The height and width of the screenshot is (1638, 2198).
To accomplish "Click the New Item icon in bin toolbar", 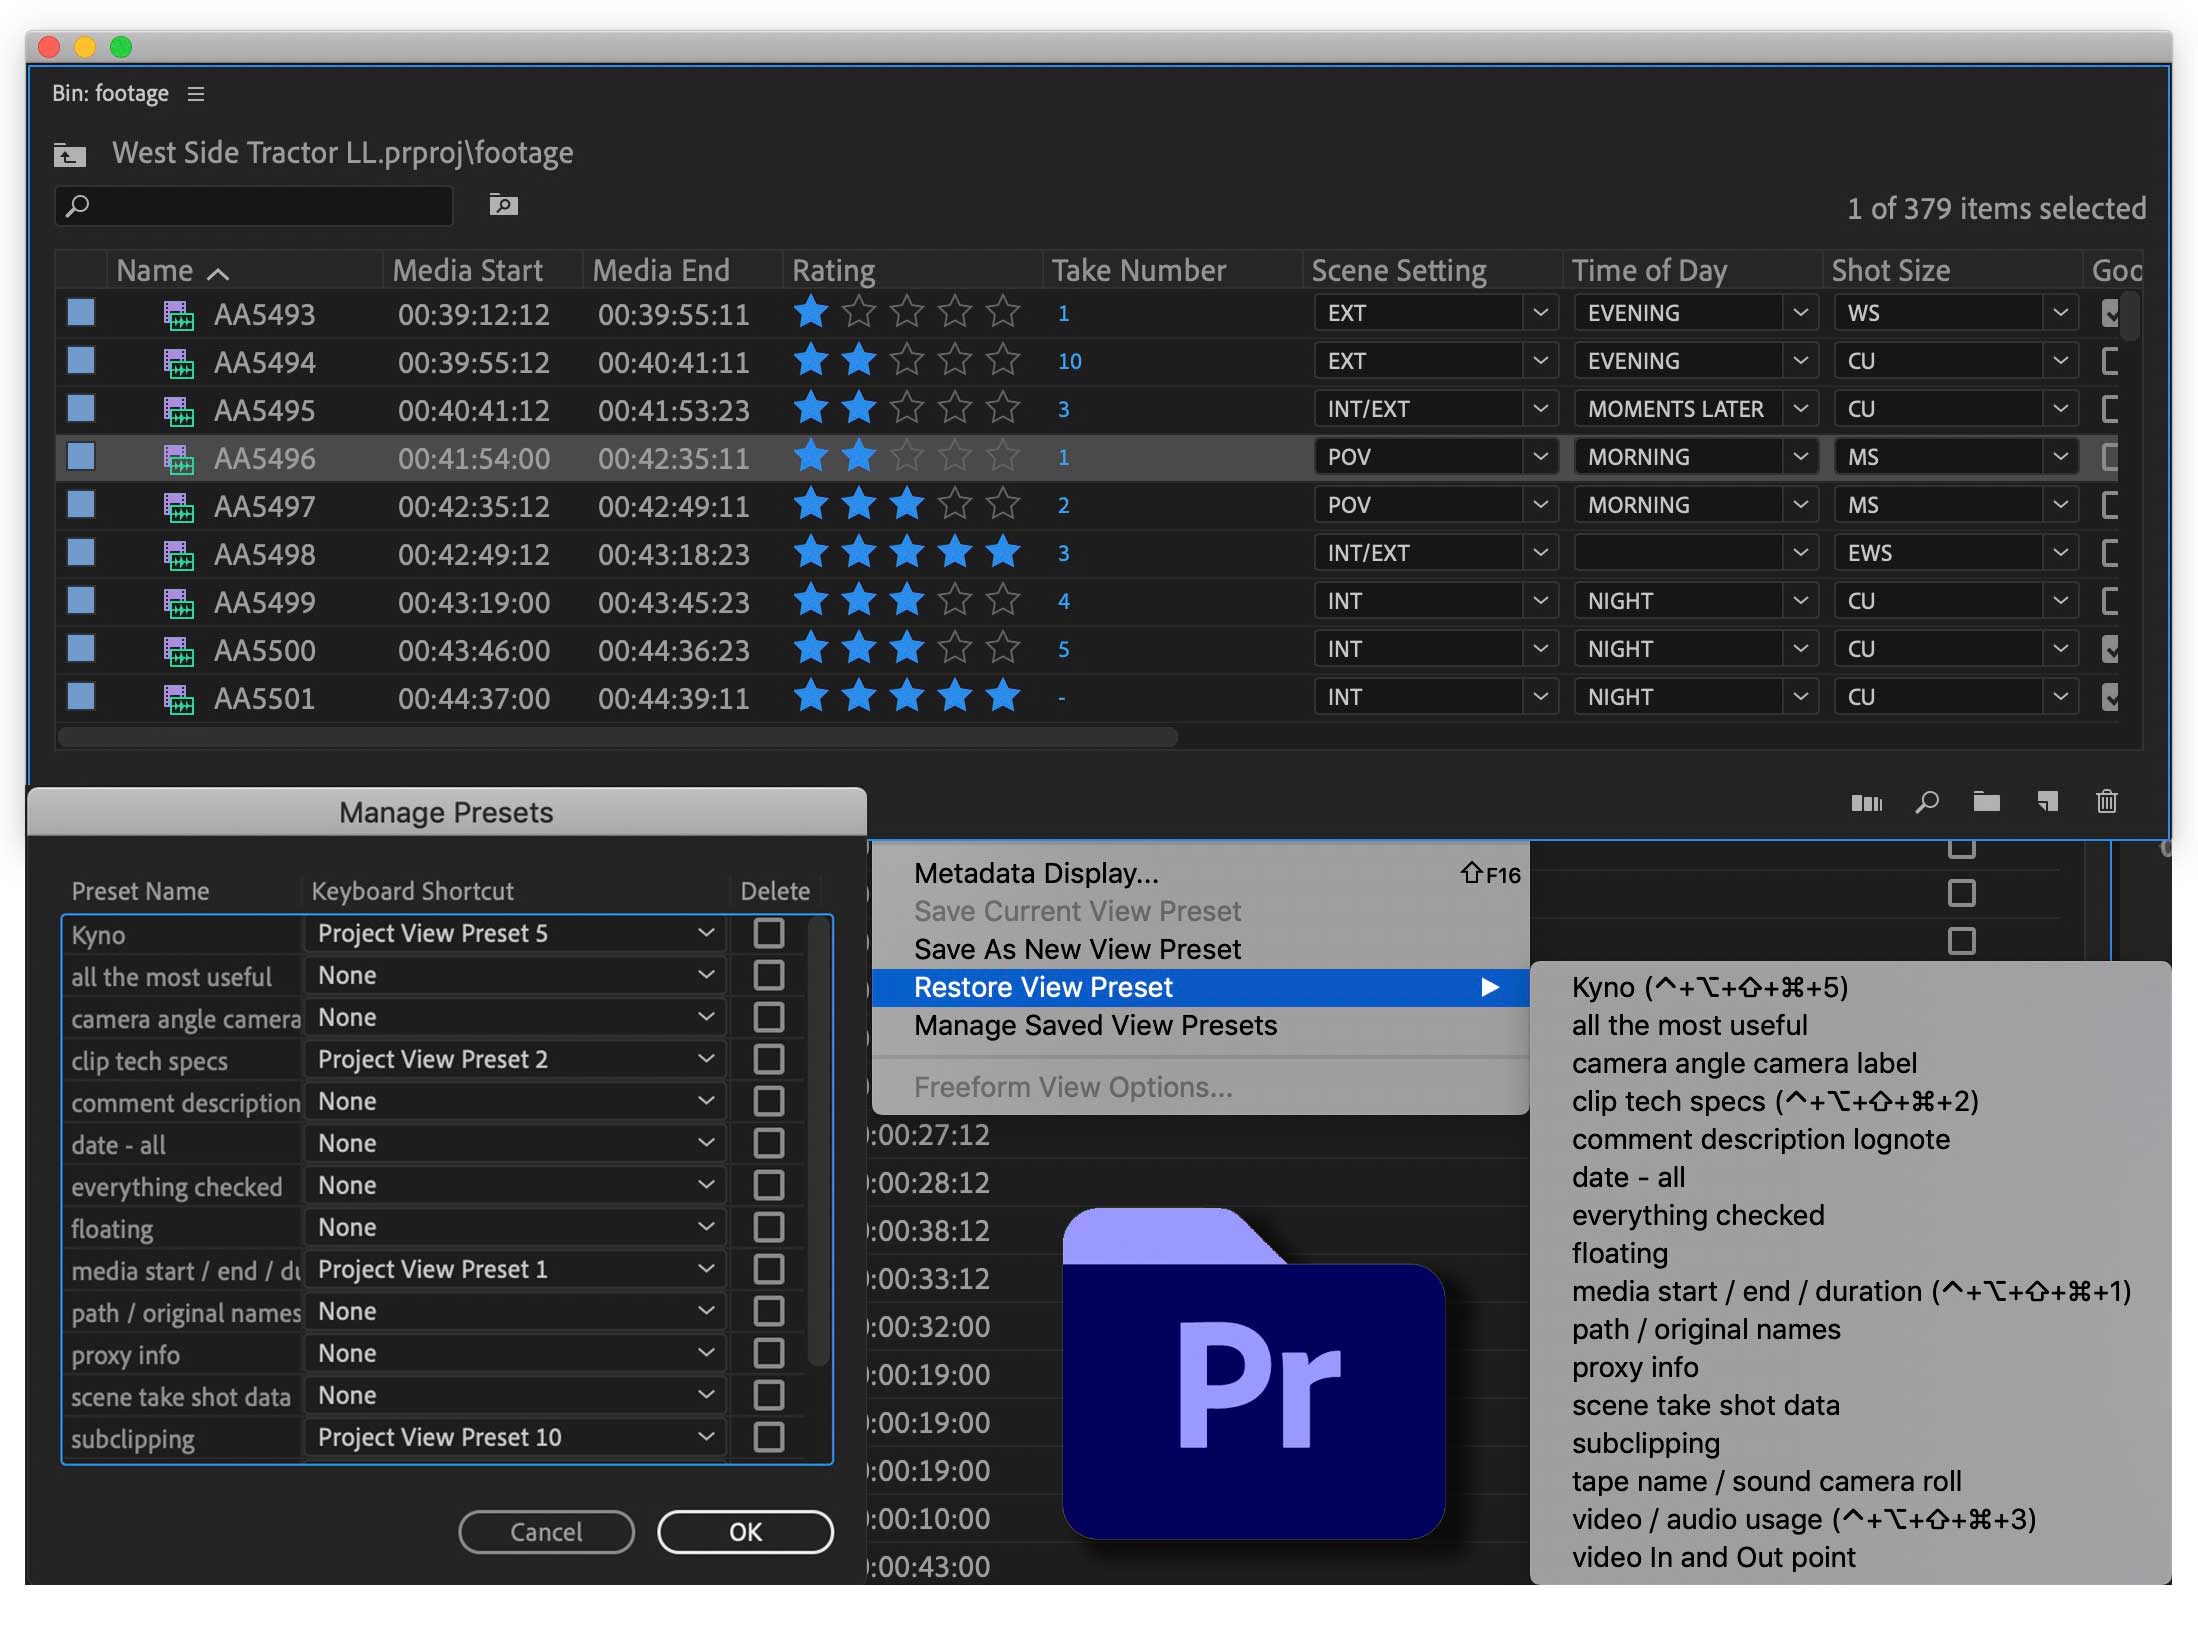I will point(2047,801).
